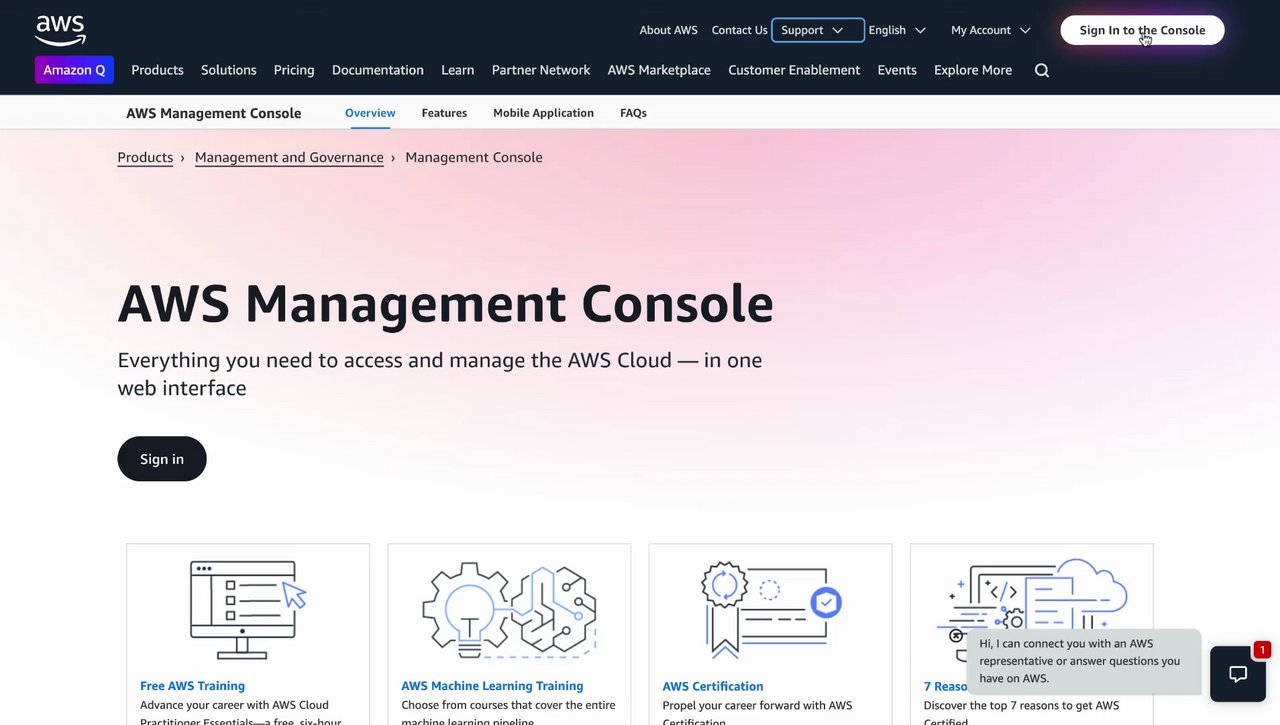This screenshot has width=1280, height=725.
Task: Open AWS Machine Learning Training link
Action: point(492,686)
